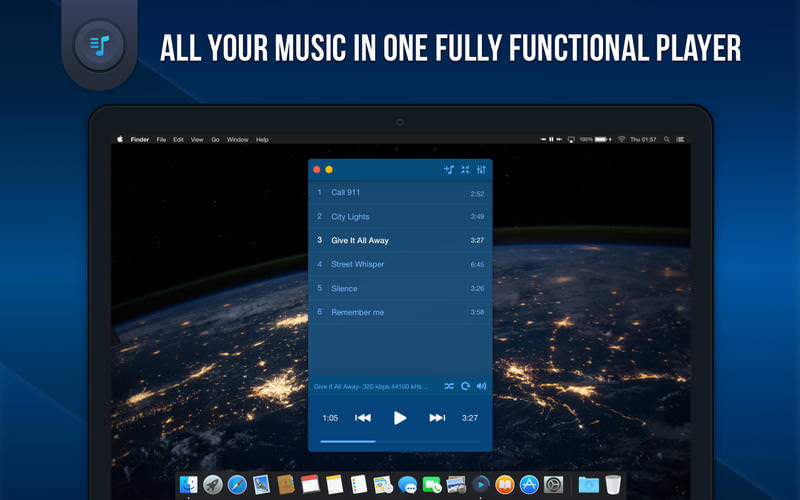The height and width of the screenshot is (500, 800).
Task: Open App Store from the dock
Action: coord(529,484)
